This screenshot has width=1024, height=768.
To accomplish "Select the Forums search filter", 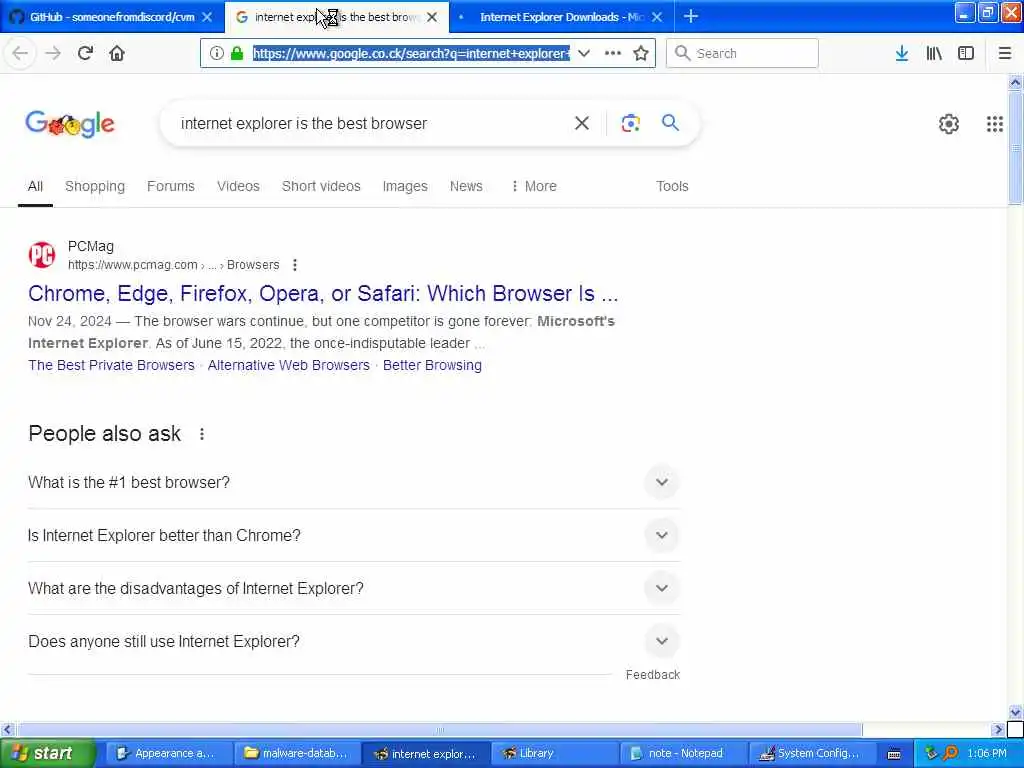I will tap(170, 186).
